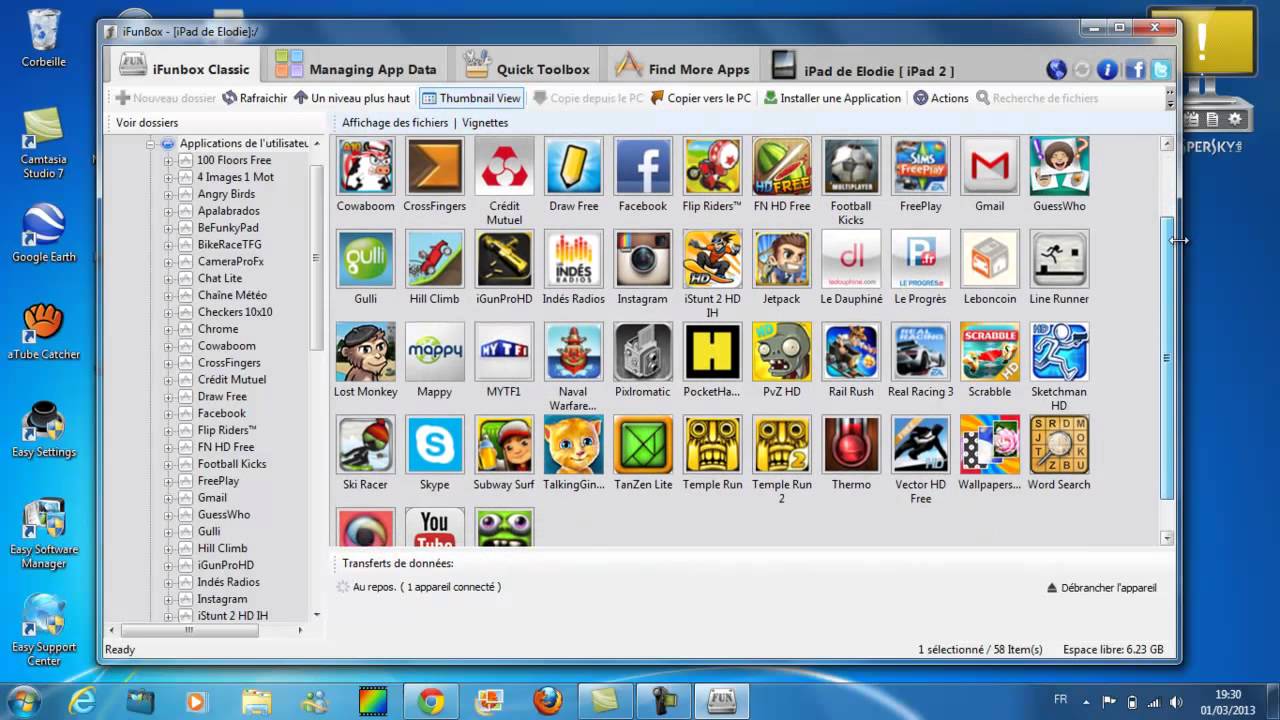The height and width of the screenshot is (720, 1280).
Task: Select the Real Racing 3 app icon
Action: [920, 352]
